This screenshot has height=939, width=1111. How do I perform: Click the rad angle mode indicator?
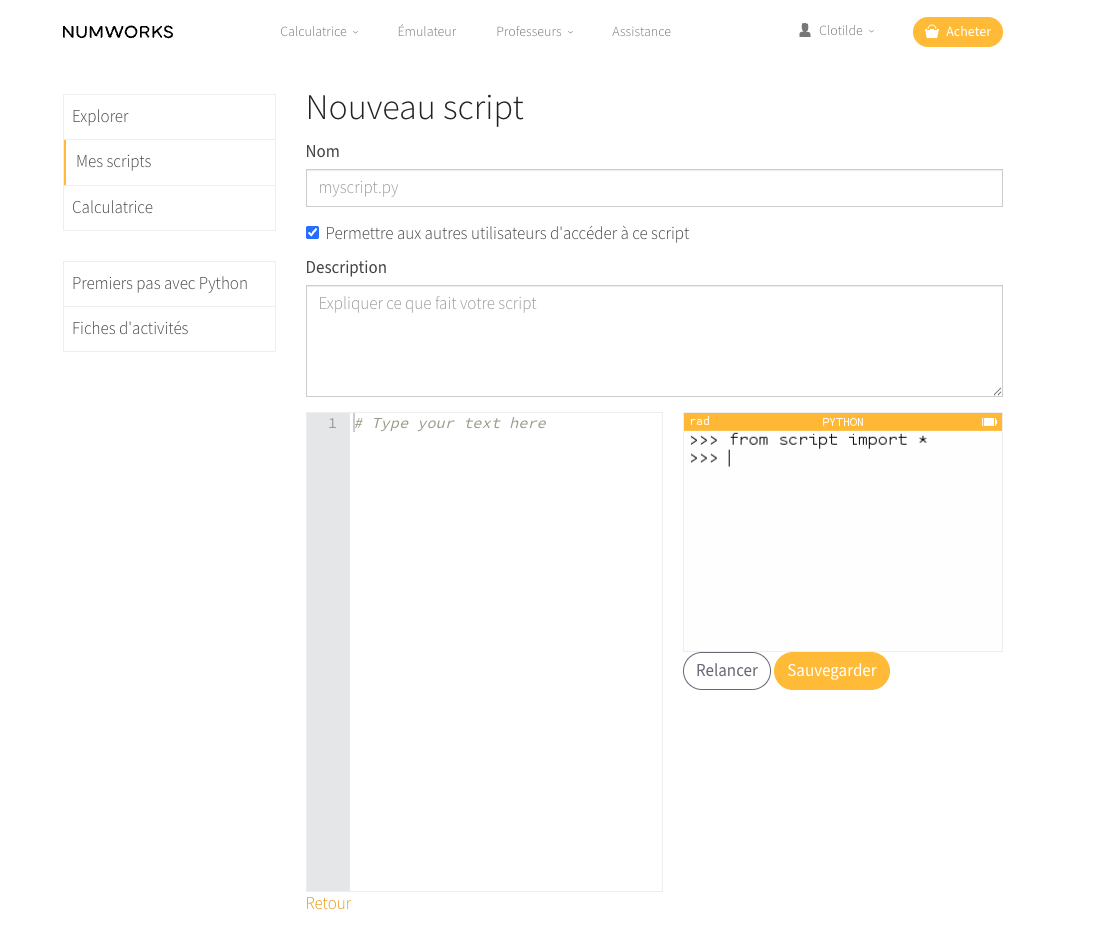[x=699, y=421]
